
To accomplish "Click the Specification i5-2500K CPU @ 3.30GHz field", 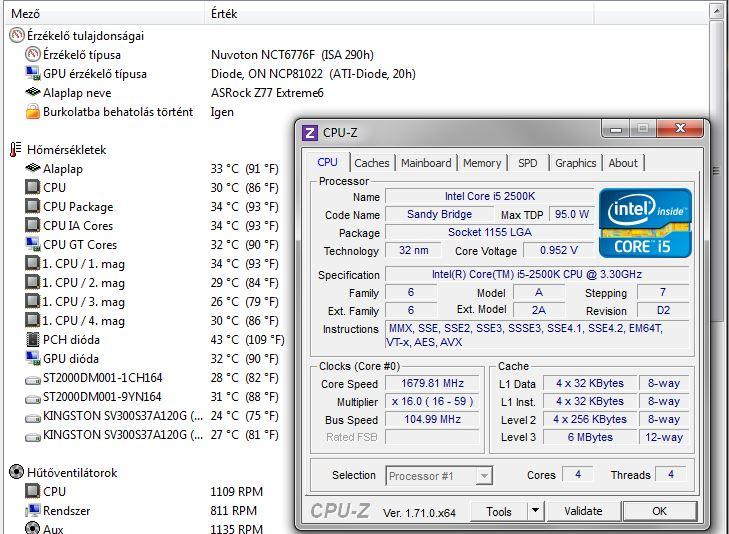I will (x=537, y=274).
